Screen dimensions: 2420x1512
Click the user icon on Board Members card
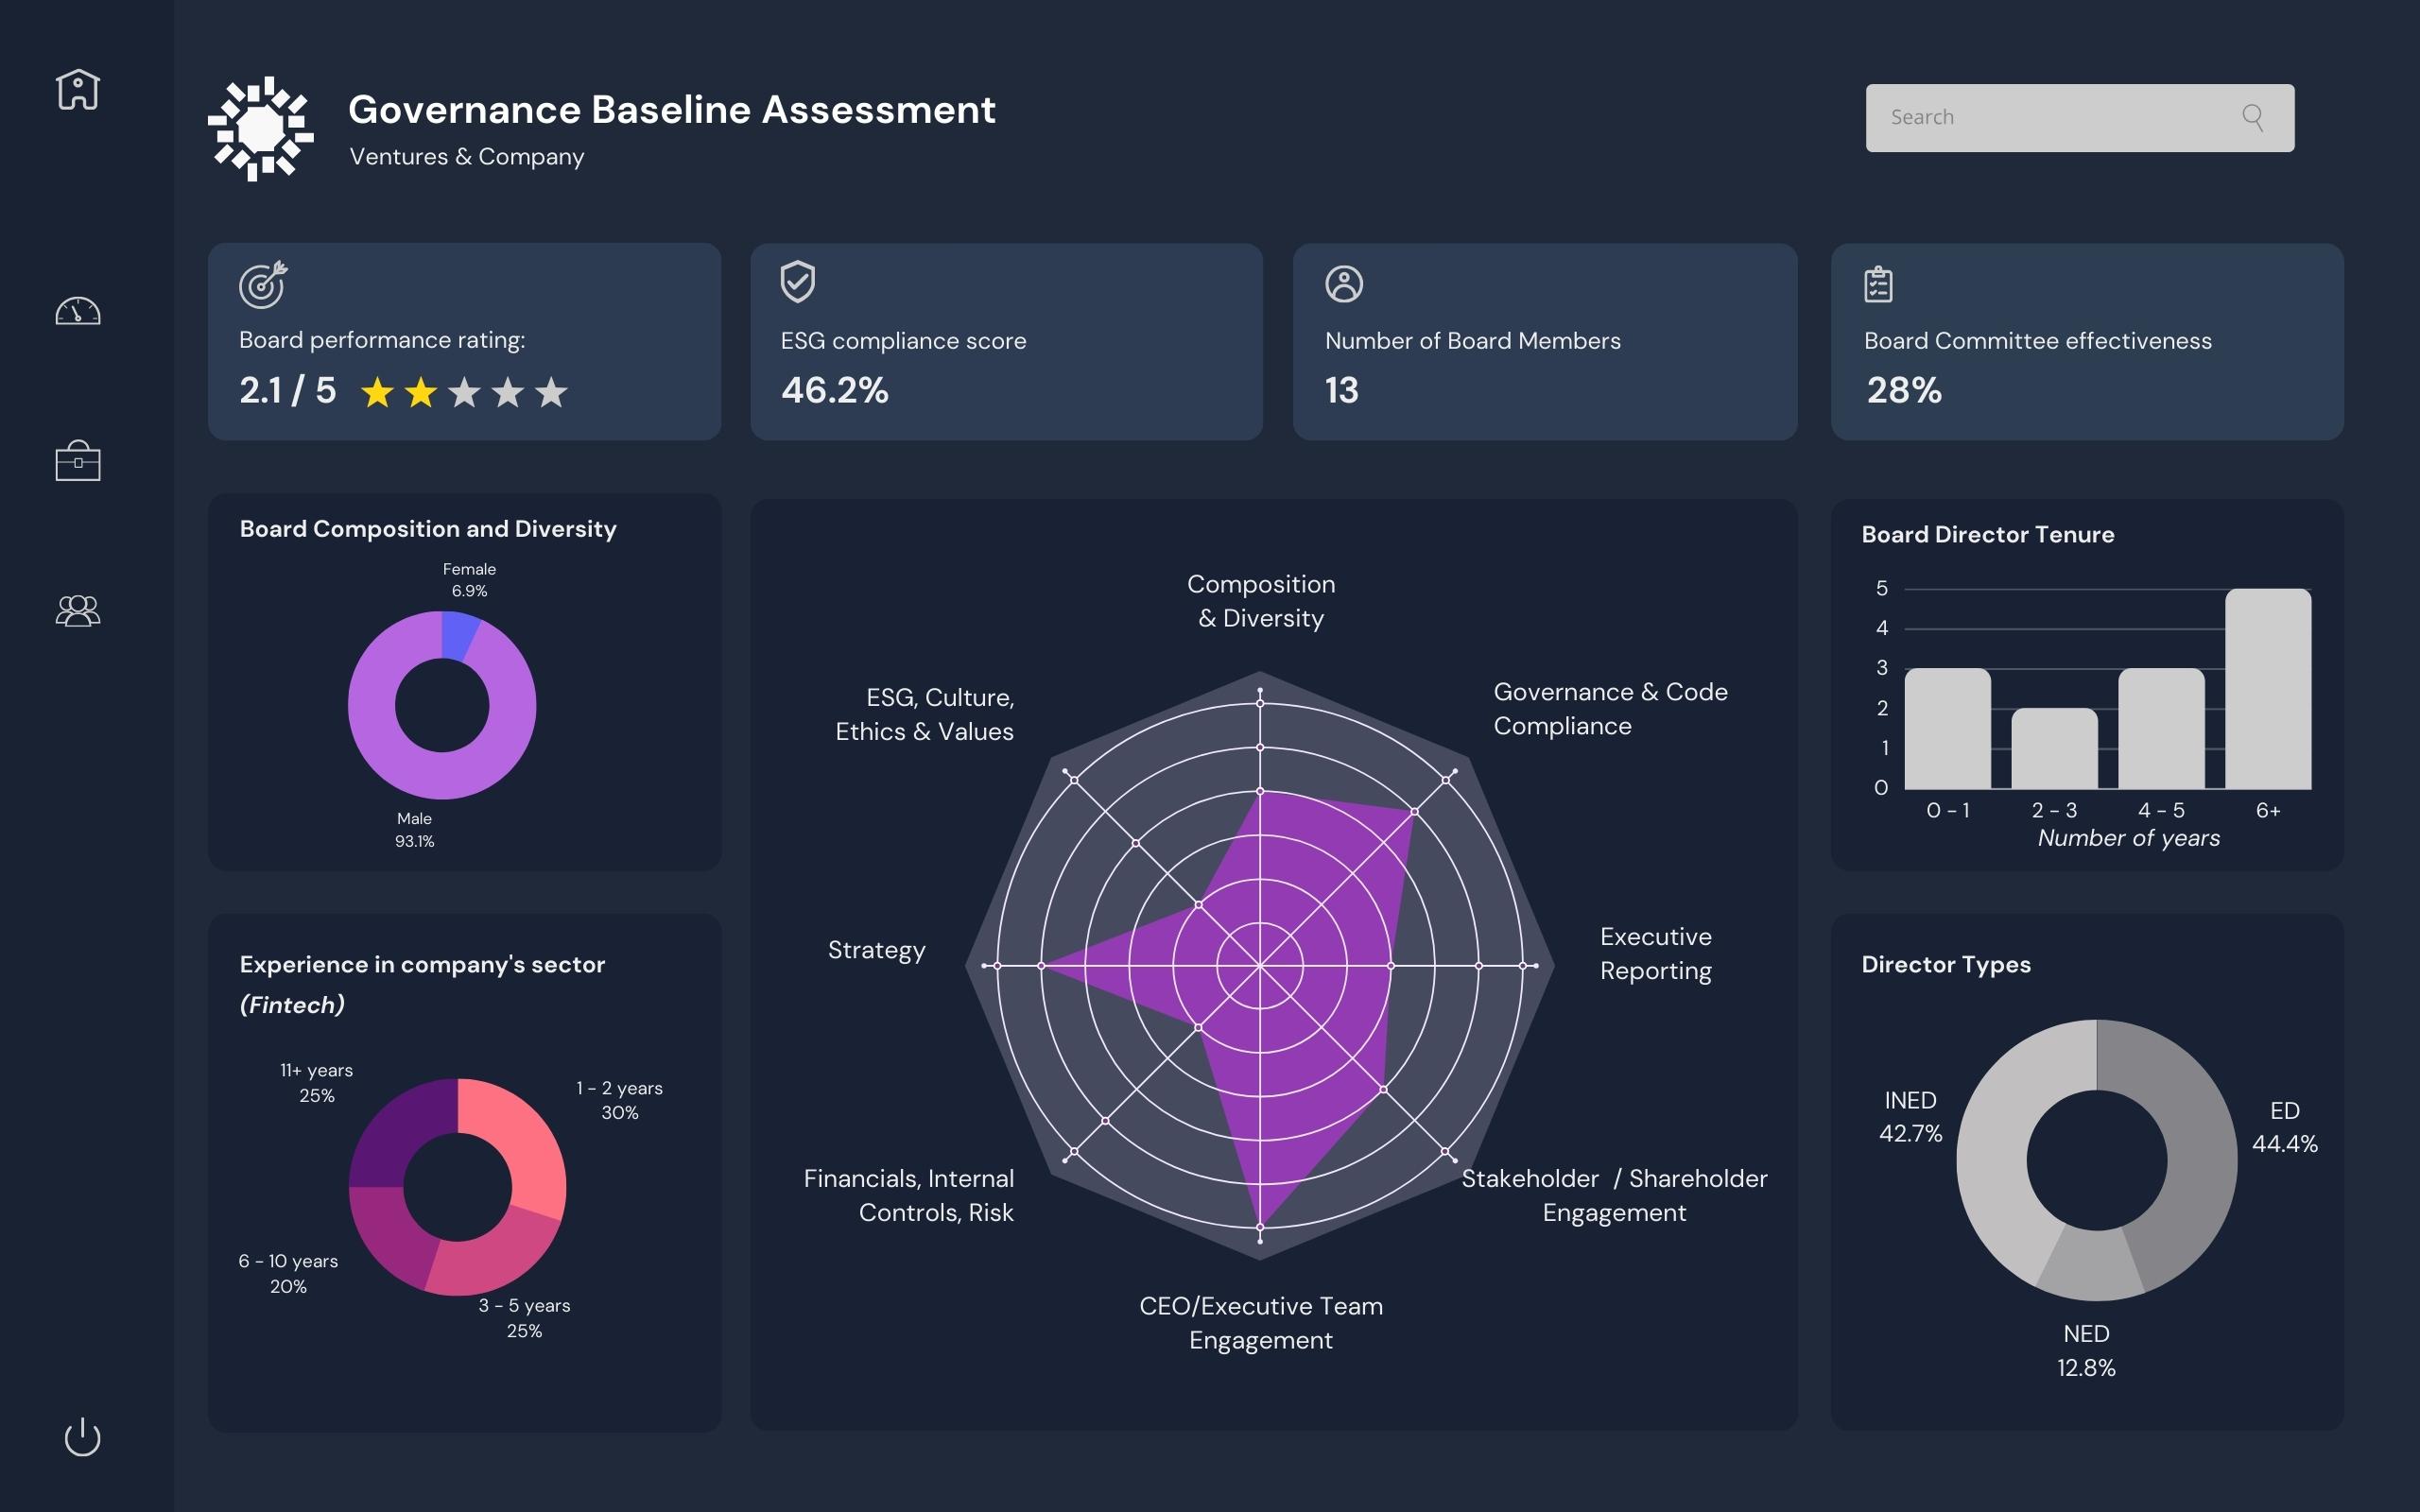click(1343, 284)
